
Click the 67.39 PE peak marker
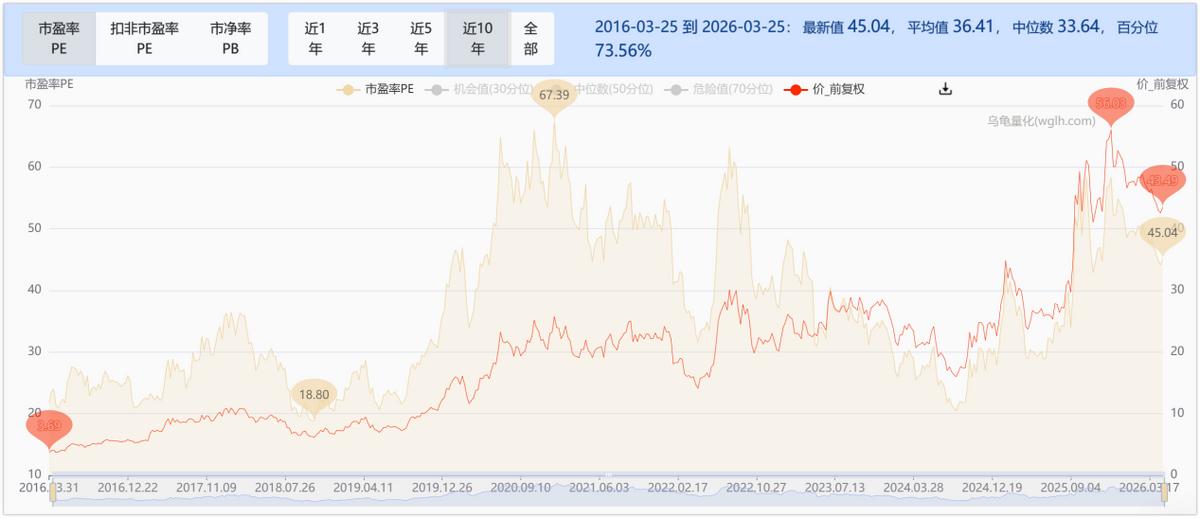[x=553, y=96]
